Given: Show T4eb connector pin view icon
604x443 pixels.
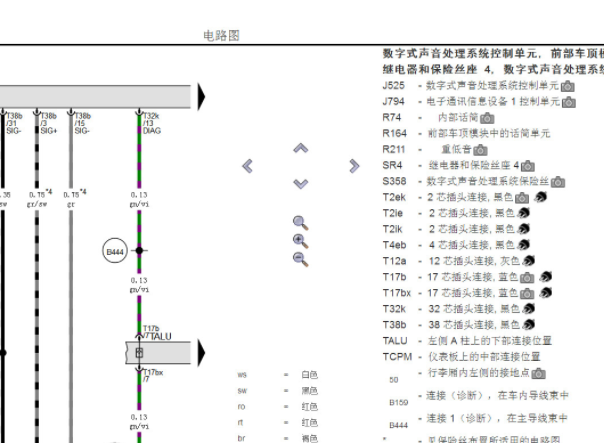Looking at the screenshot, I should point(523,245).
